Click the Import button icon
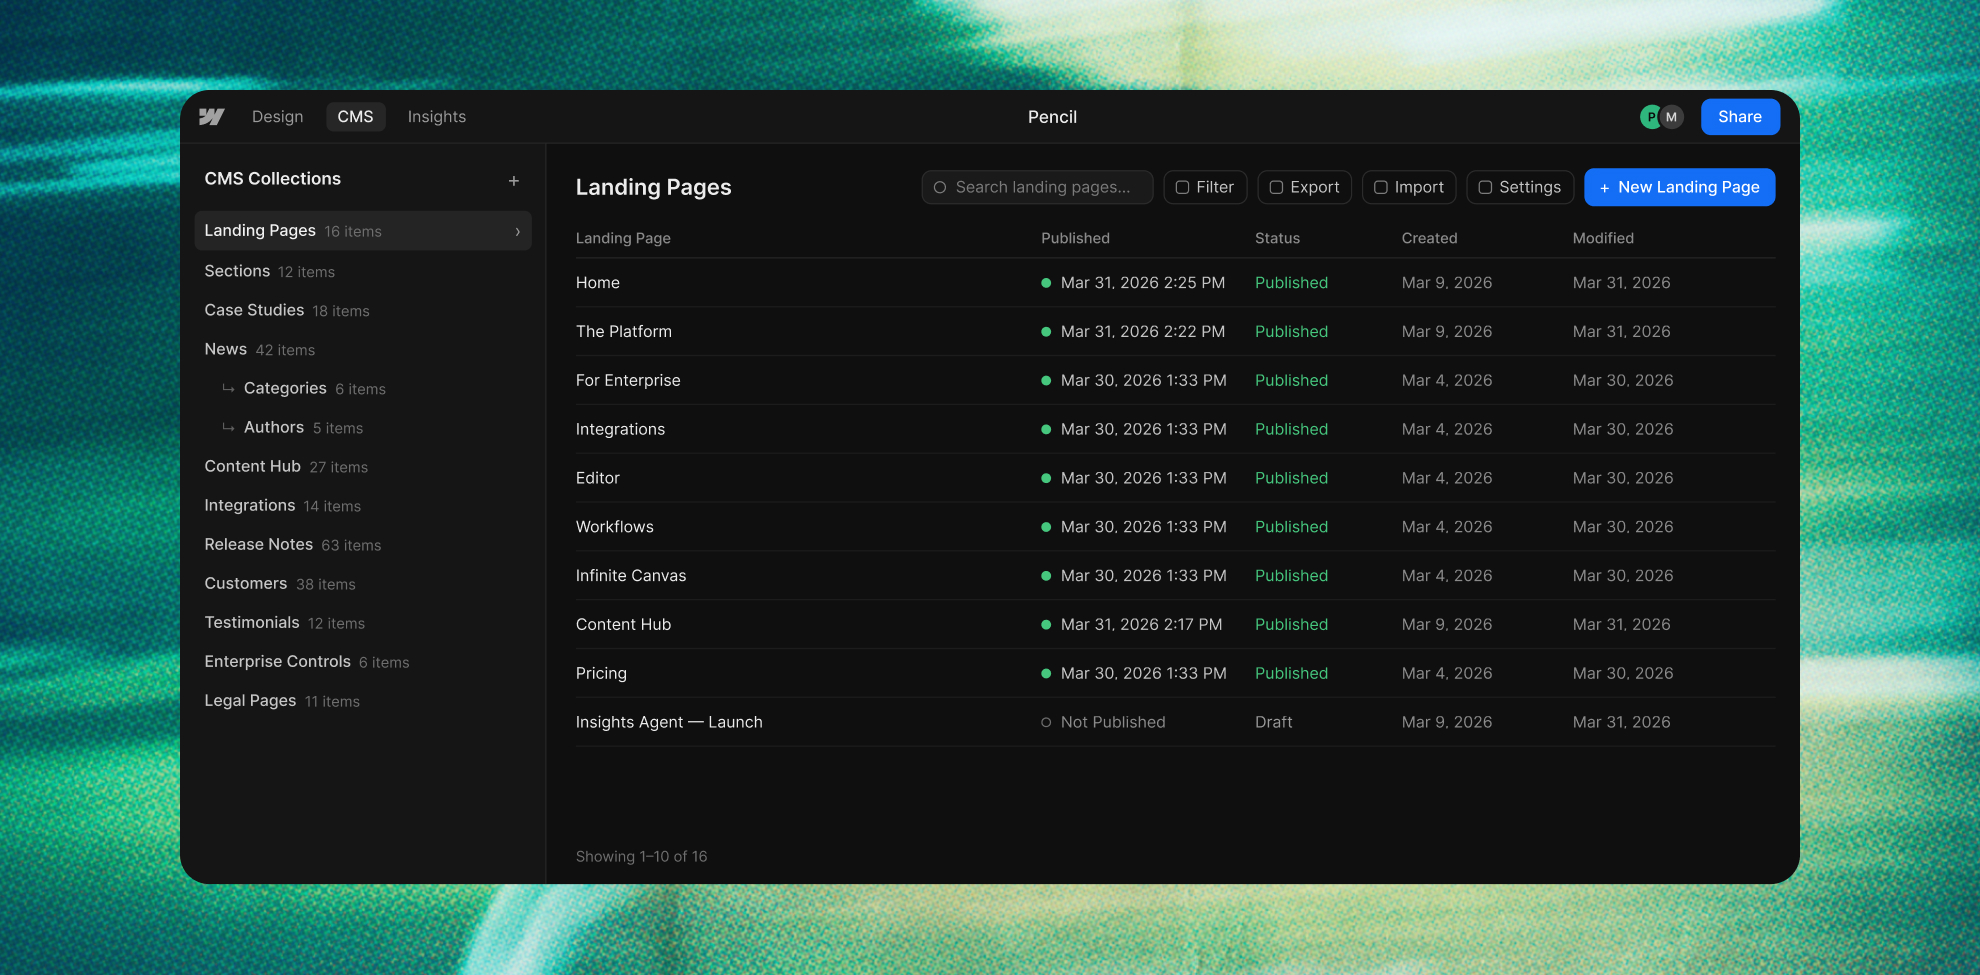The image size is (1980, 975). point(1381,187)
